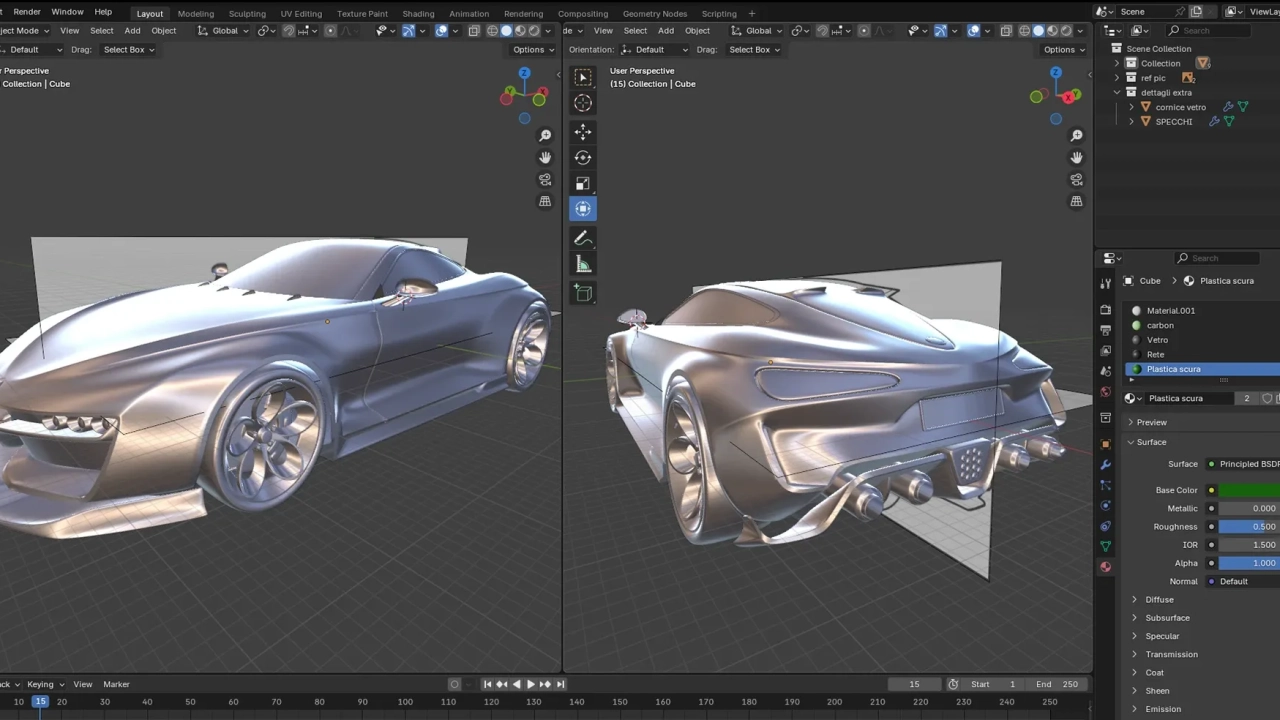Image resolution: width=1280 pixels, height=720 pixels.
Task: Open the Render menu
Action: click(x=27, y=12)
